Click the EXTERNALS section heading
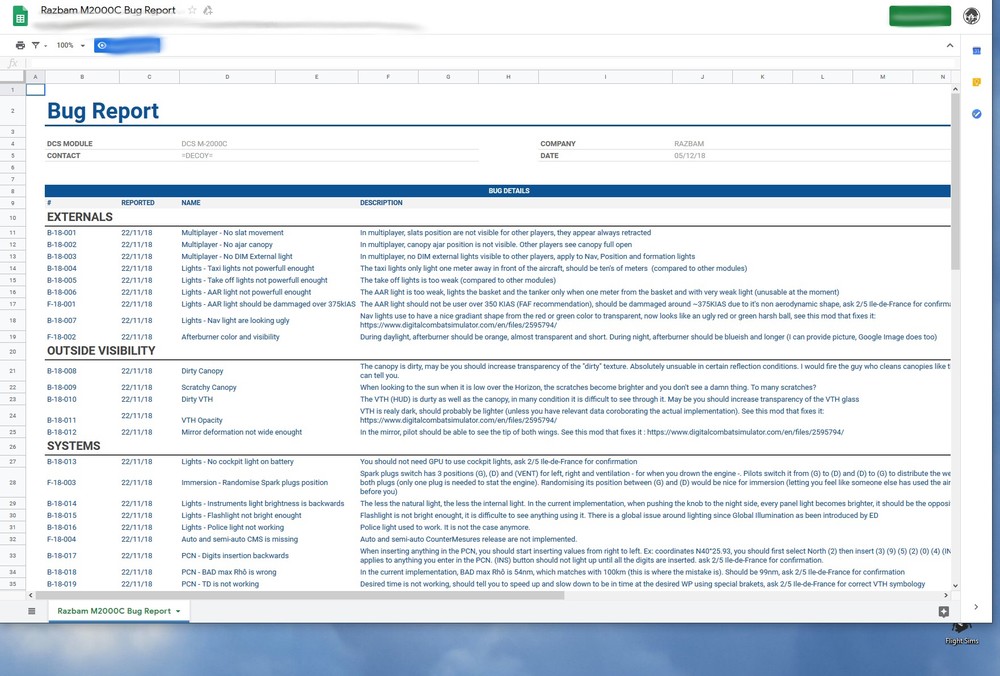 click(x=80, y=217)
